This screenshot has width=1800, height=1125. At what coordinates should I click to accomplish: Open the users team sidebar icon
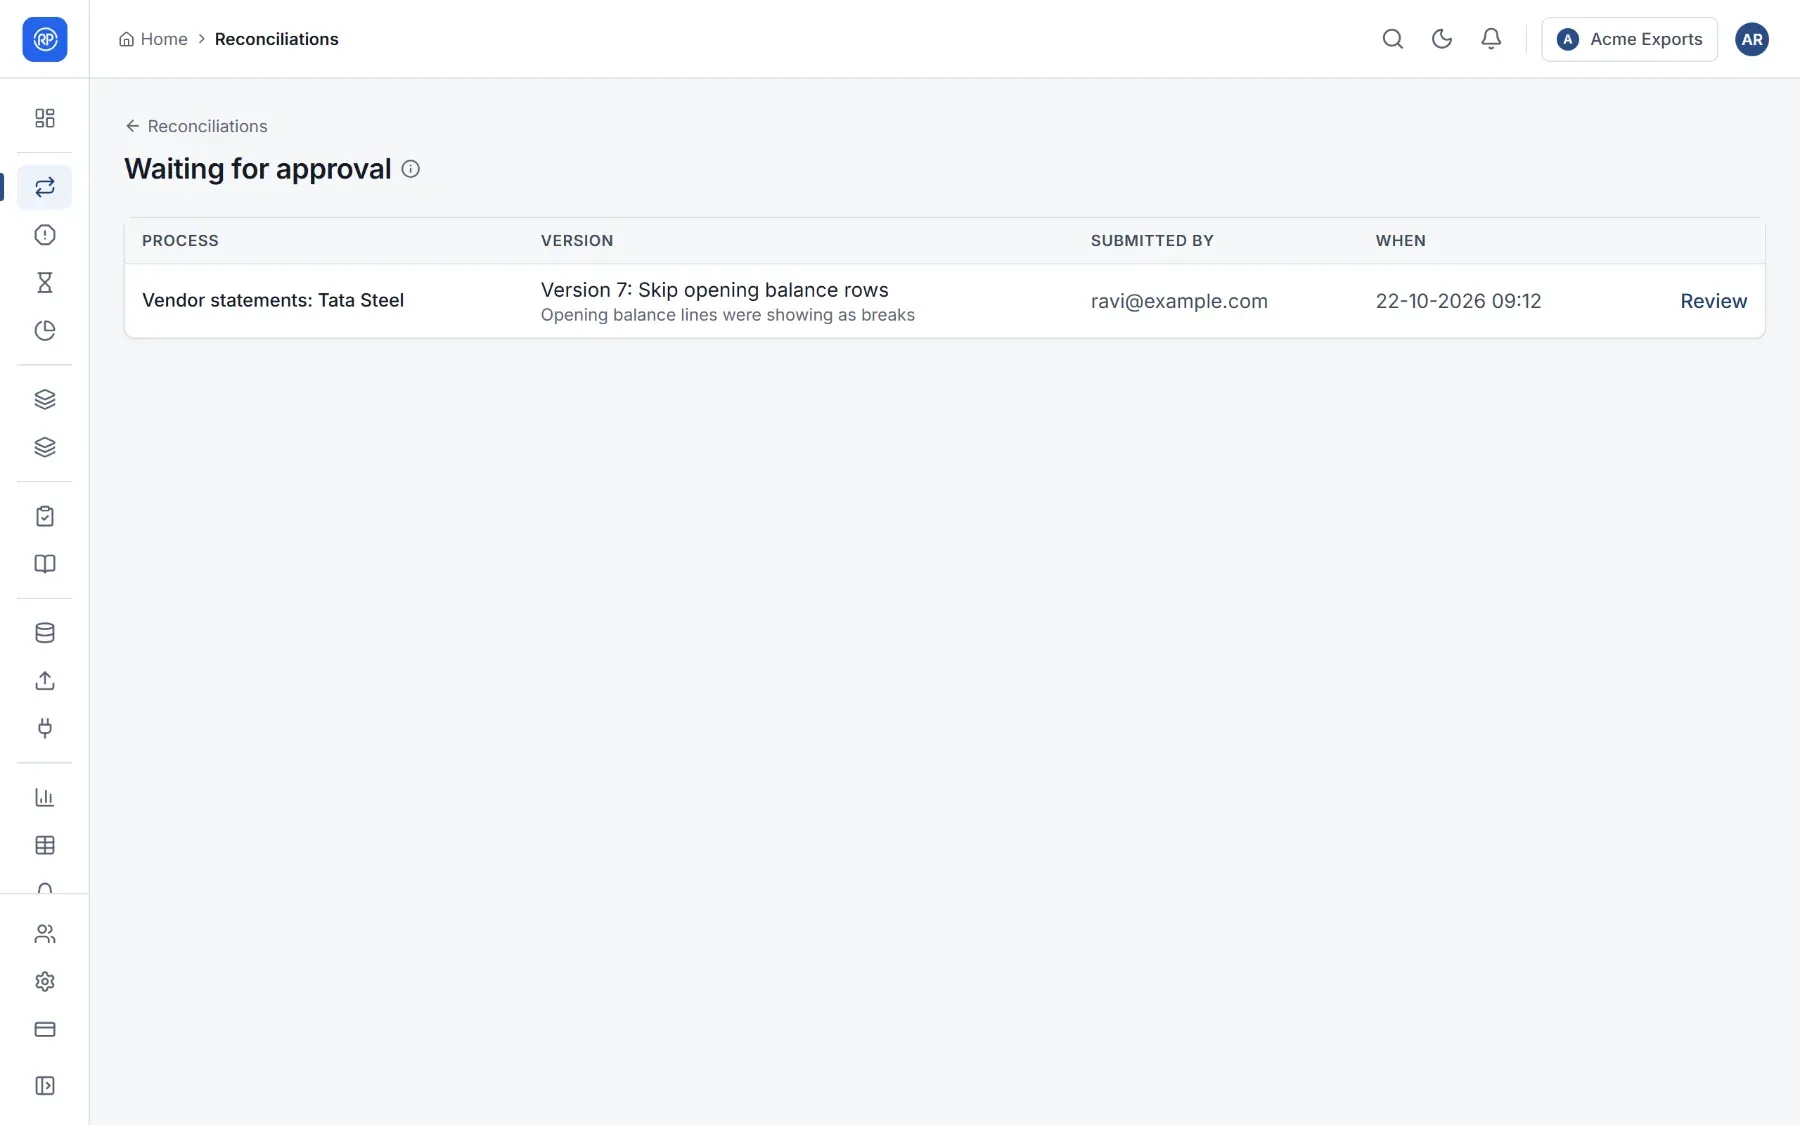point(45,934)
